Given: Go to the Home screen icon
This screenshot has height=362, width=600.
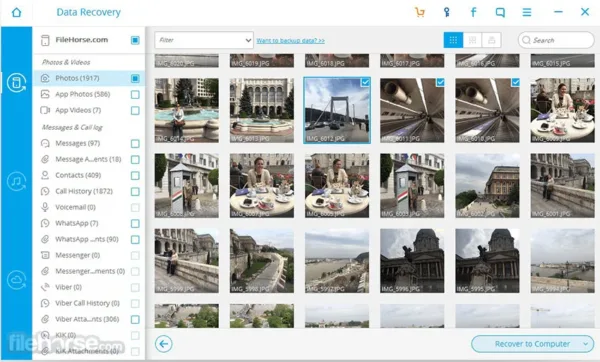Looking at the screenshot, I should pos(16,12).
